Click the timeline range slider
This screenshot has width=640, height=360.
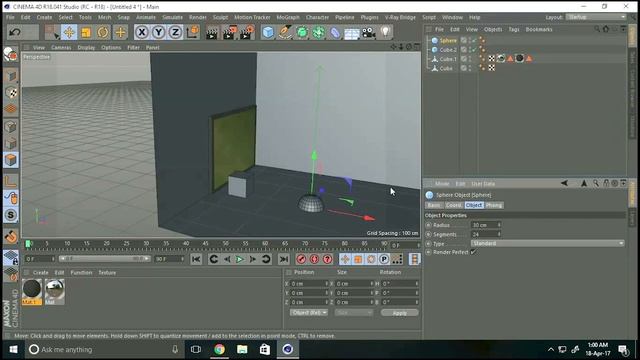105,259
